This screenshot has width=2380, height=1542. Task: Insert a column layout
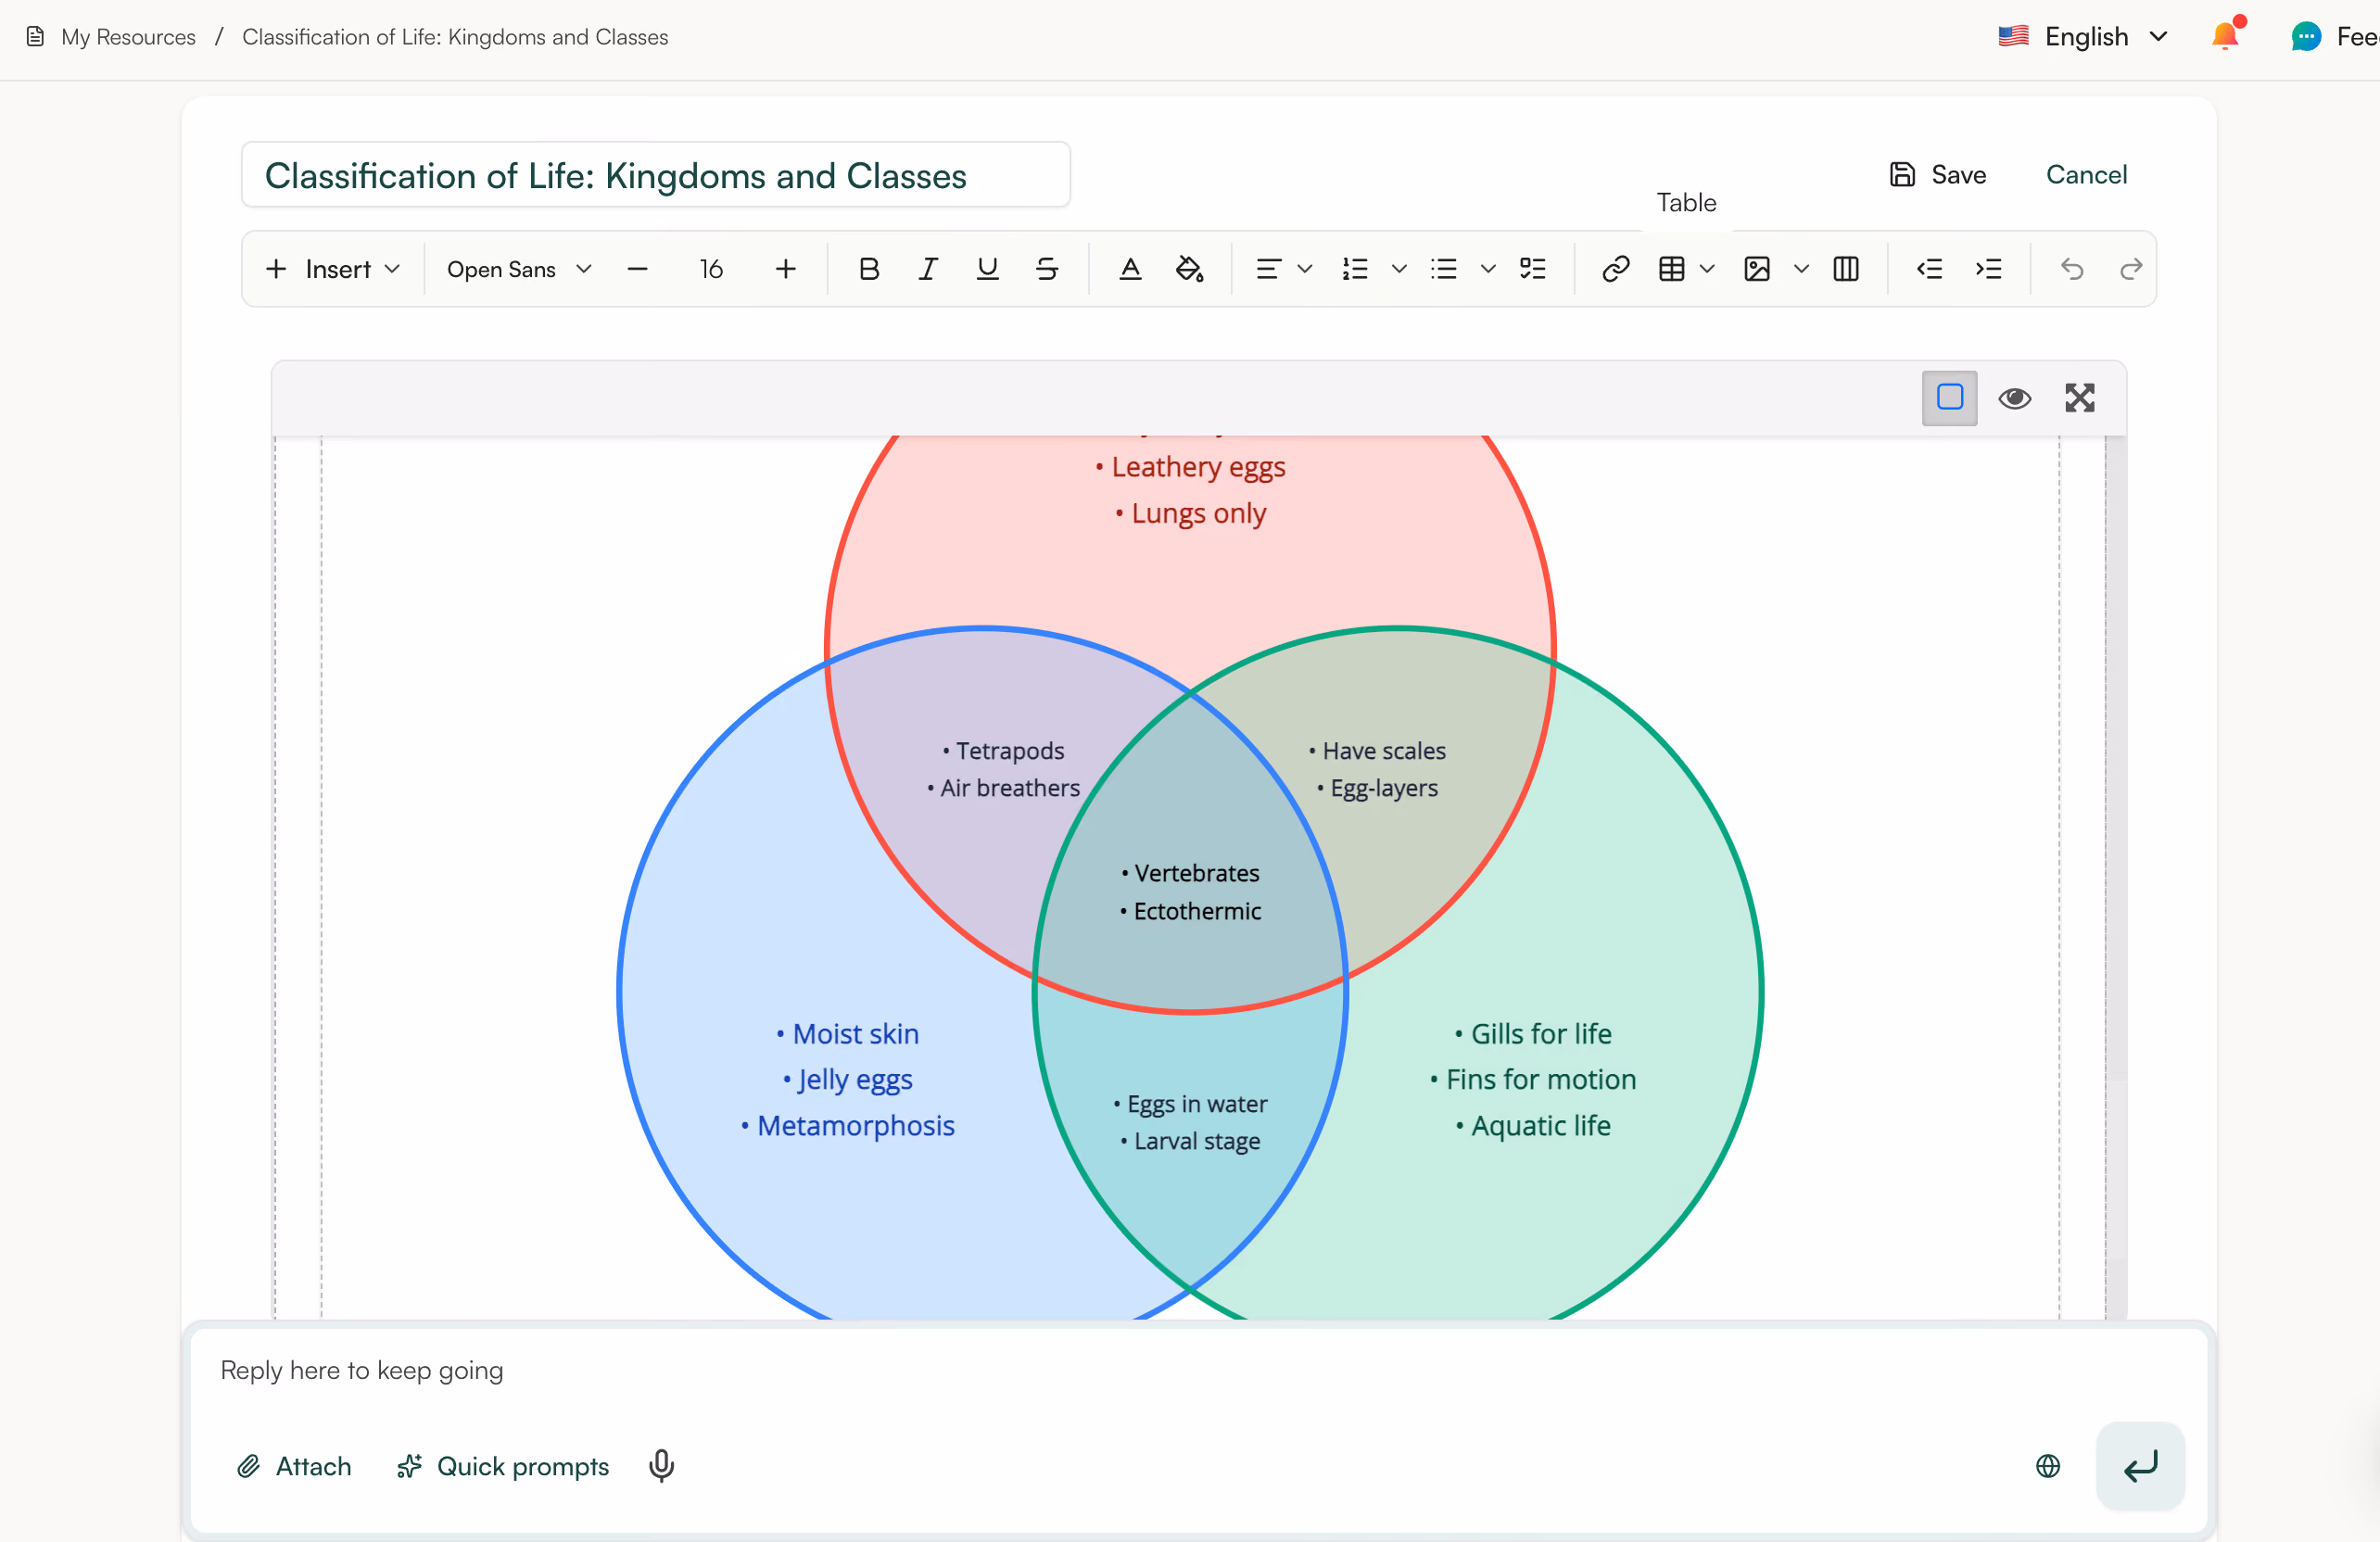coord(1846,269)
